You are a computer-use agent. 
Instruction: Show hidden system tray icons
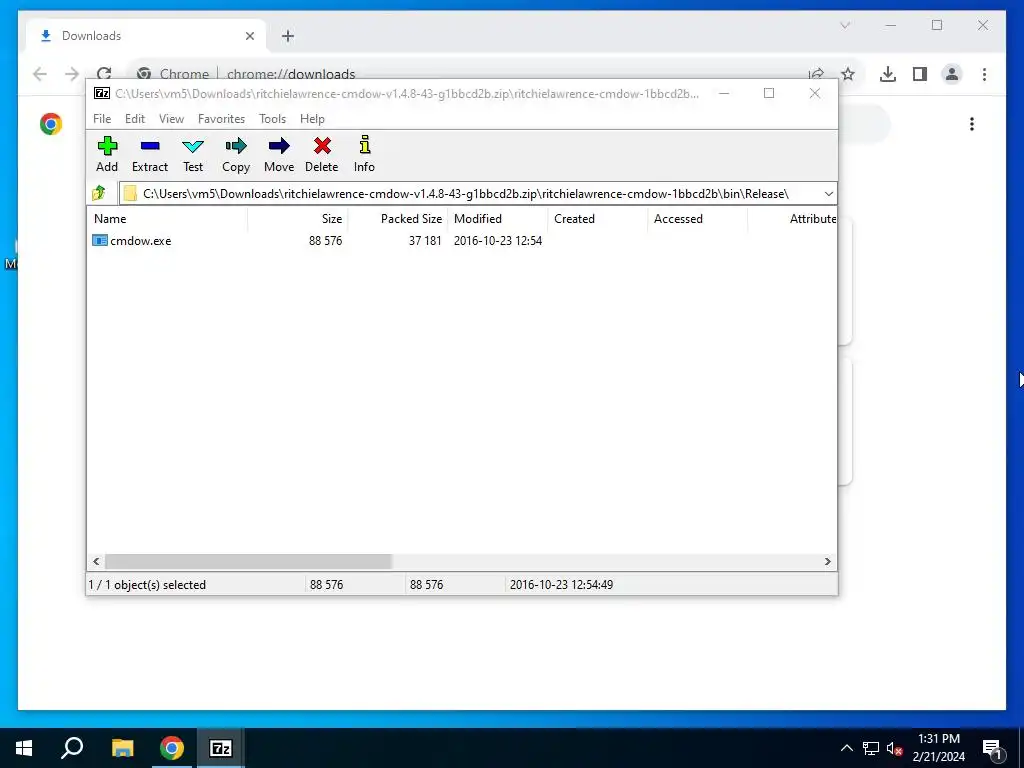pos(846,748)
